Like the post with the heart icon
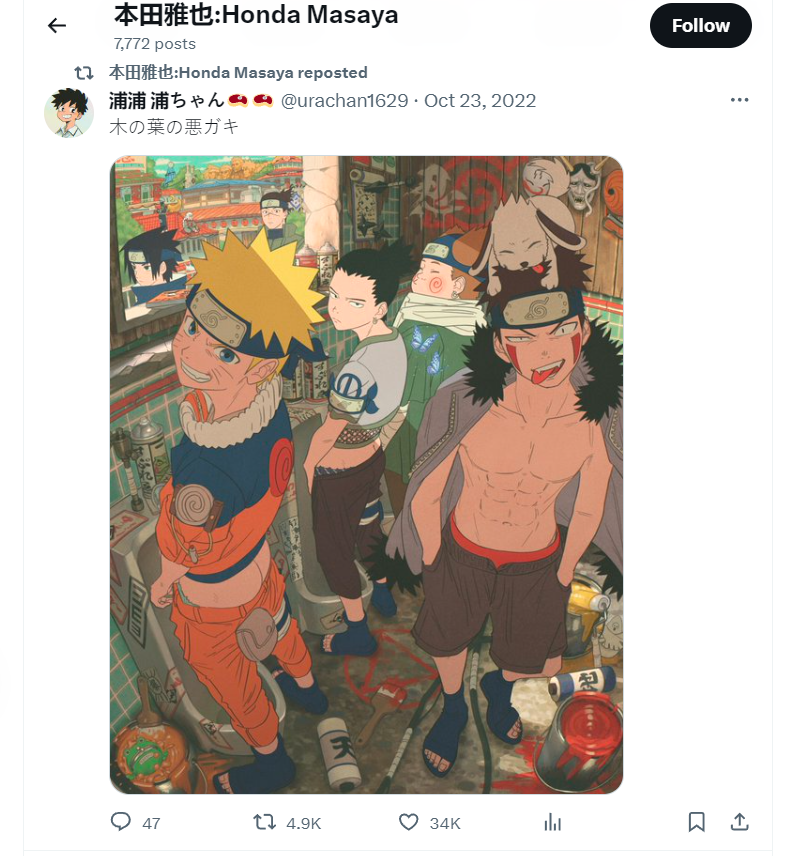The height and width of the screenshot is (856, 800). click(x=408, y=822)
